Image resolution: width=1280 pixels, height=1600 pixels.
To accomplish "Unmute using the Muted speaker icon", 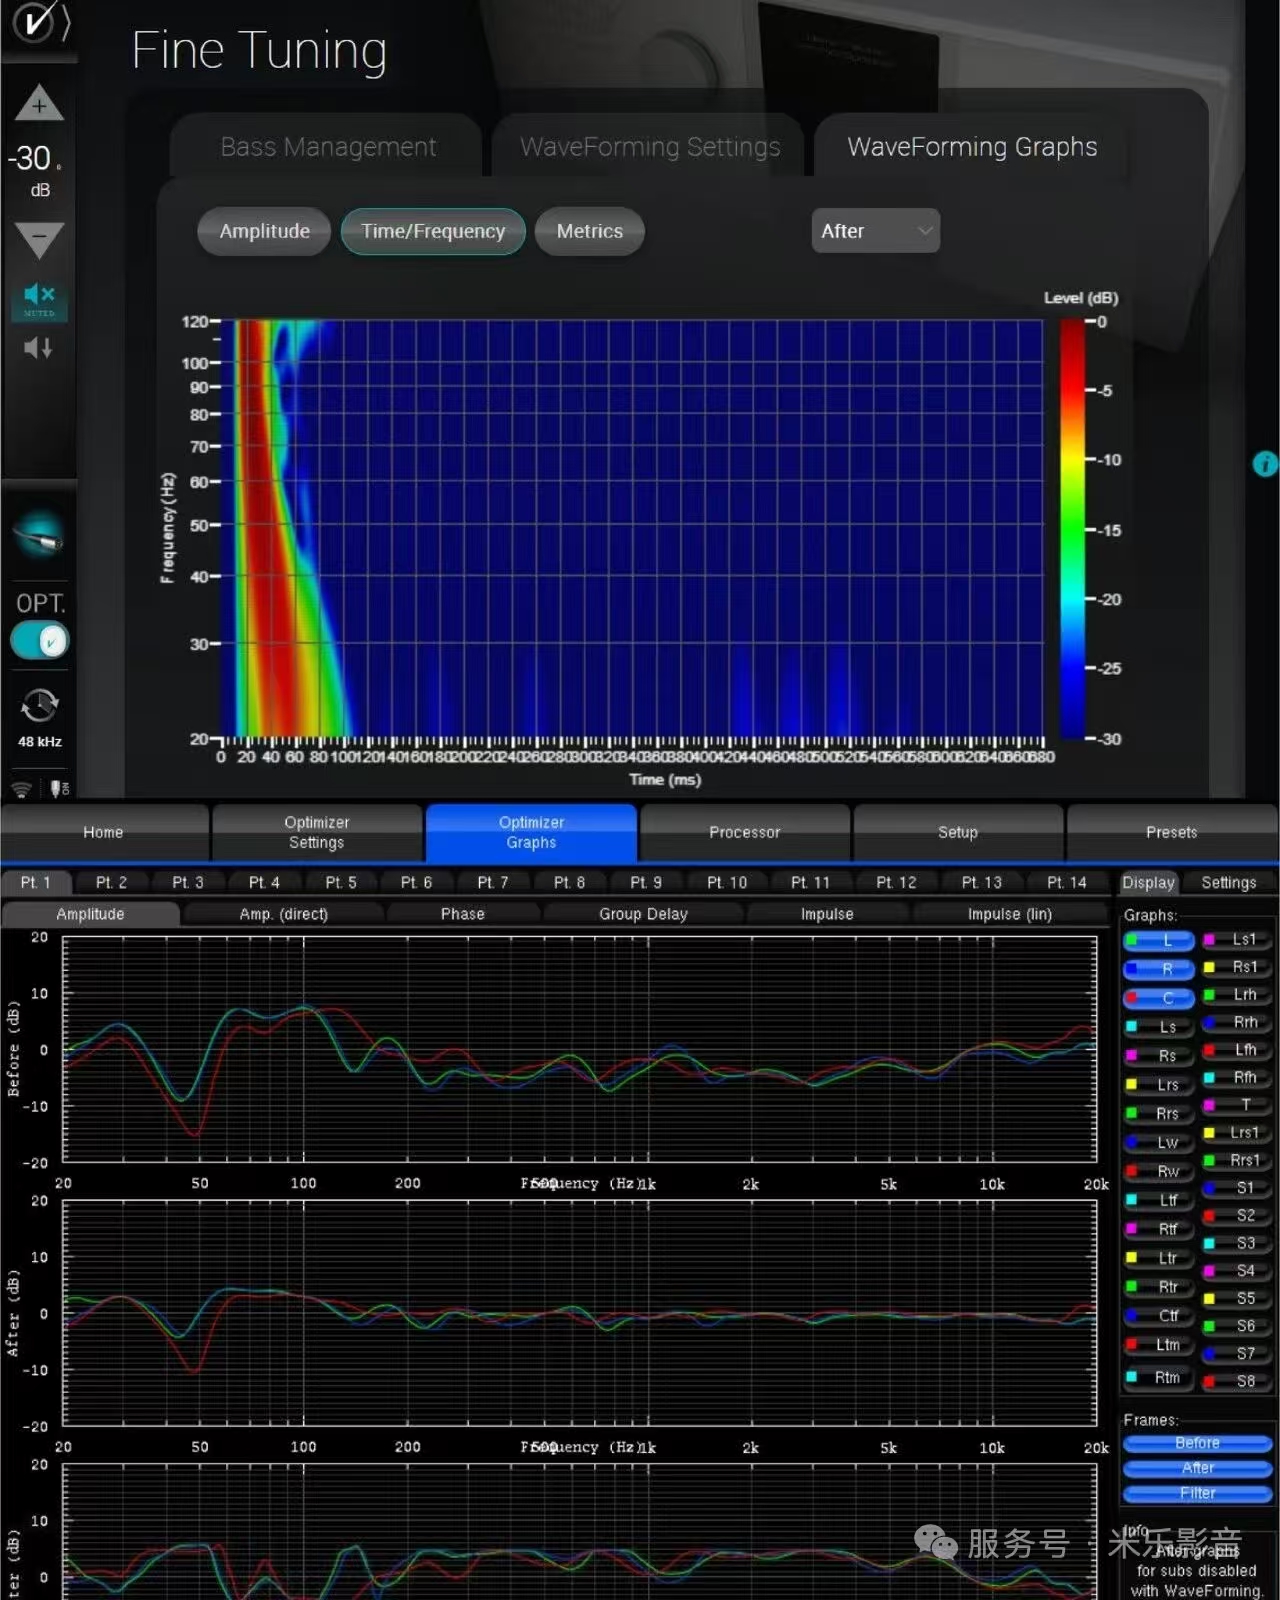I will 39,298.
